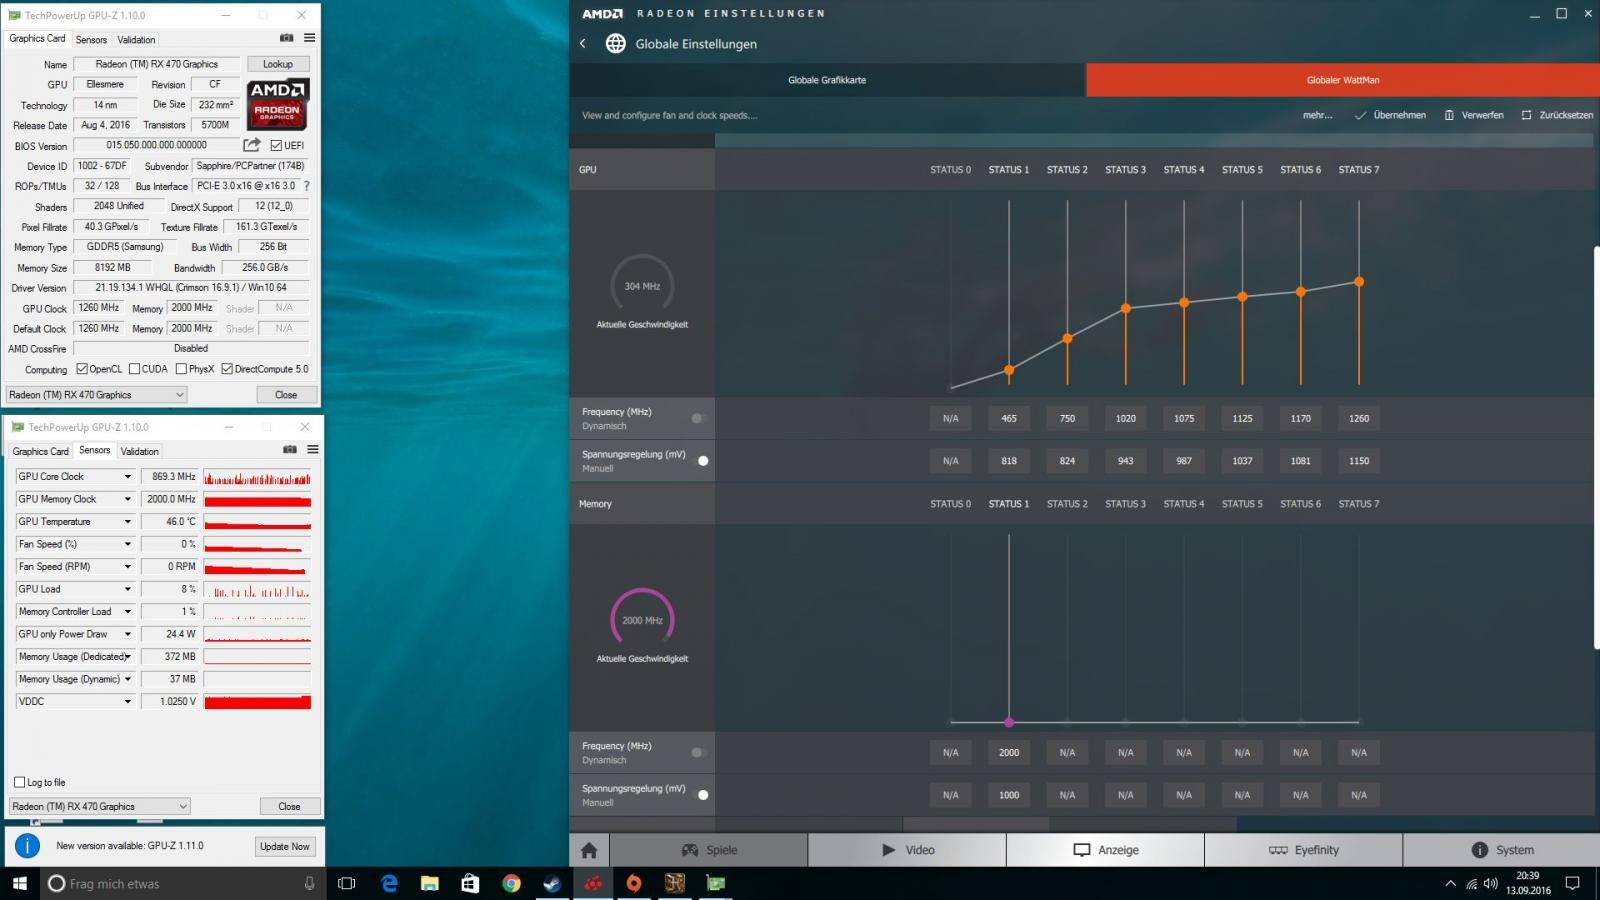Go back using Radeon settings back arrow
The image size is (1600, 900).
click(x=583, y=44)
